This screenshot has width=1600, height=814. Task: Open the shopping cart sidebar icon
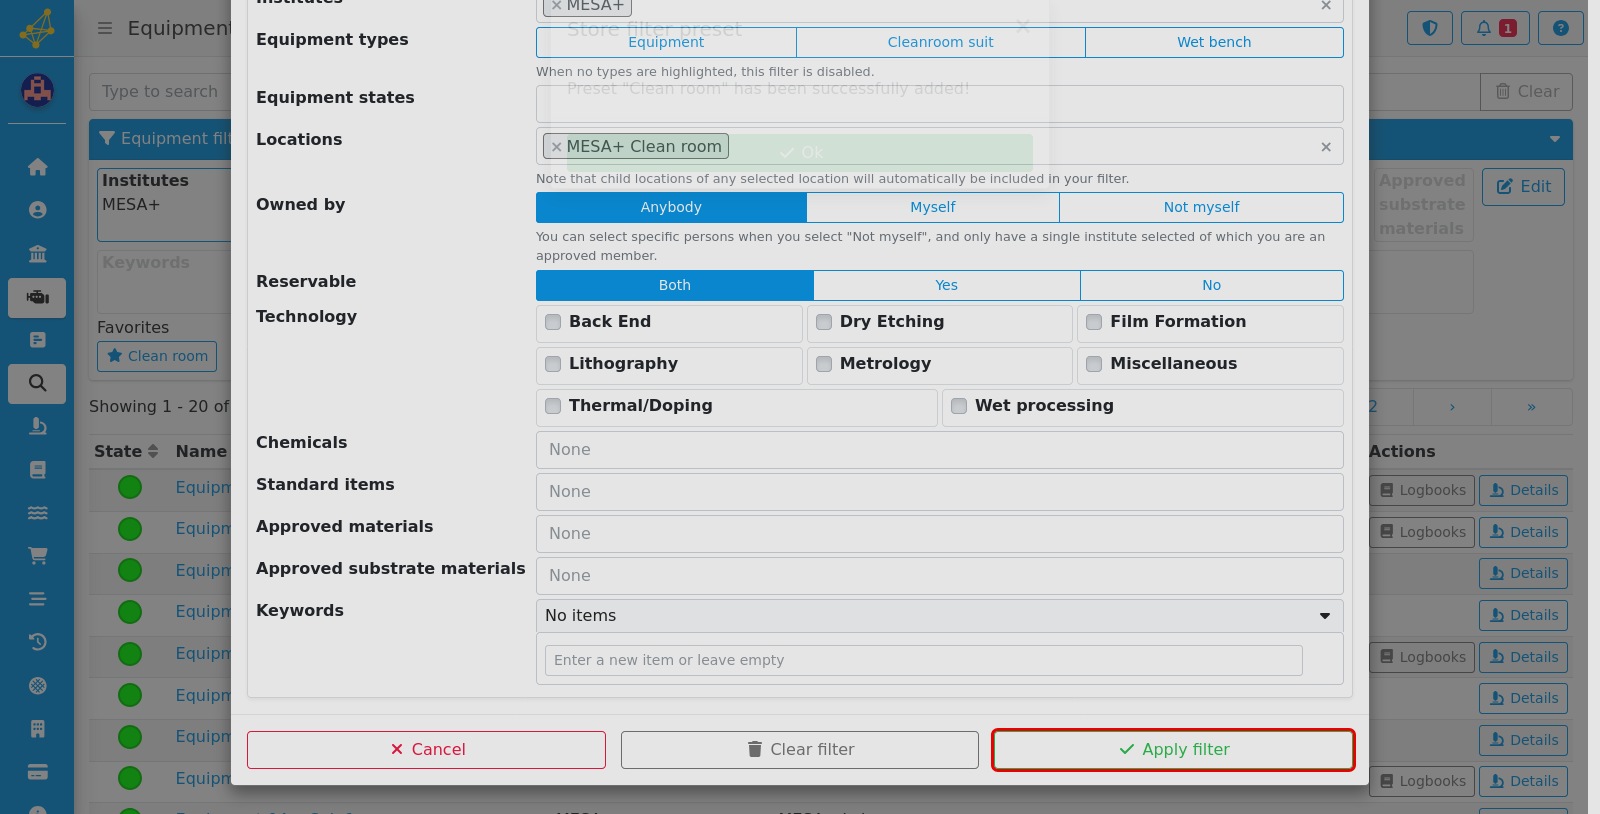pos(37,555)
